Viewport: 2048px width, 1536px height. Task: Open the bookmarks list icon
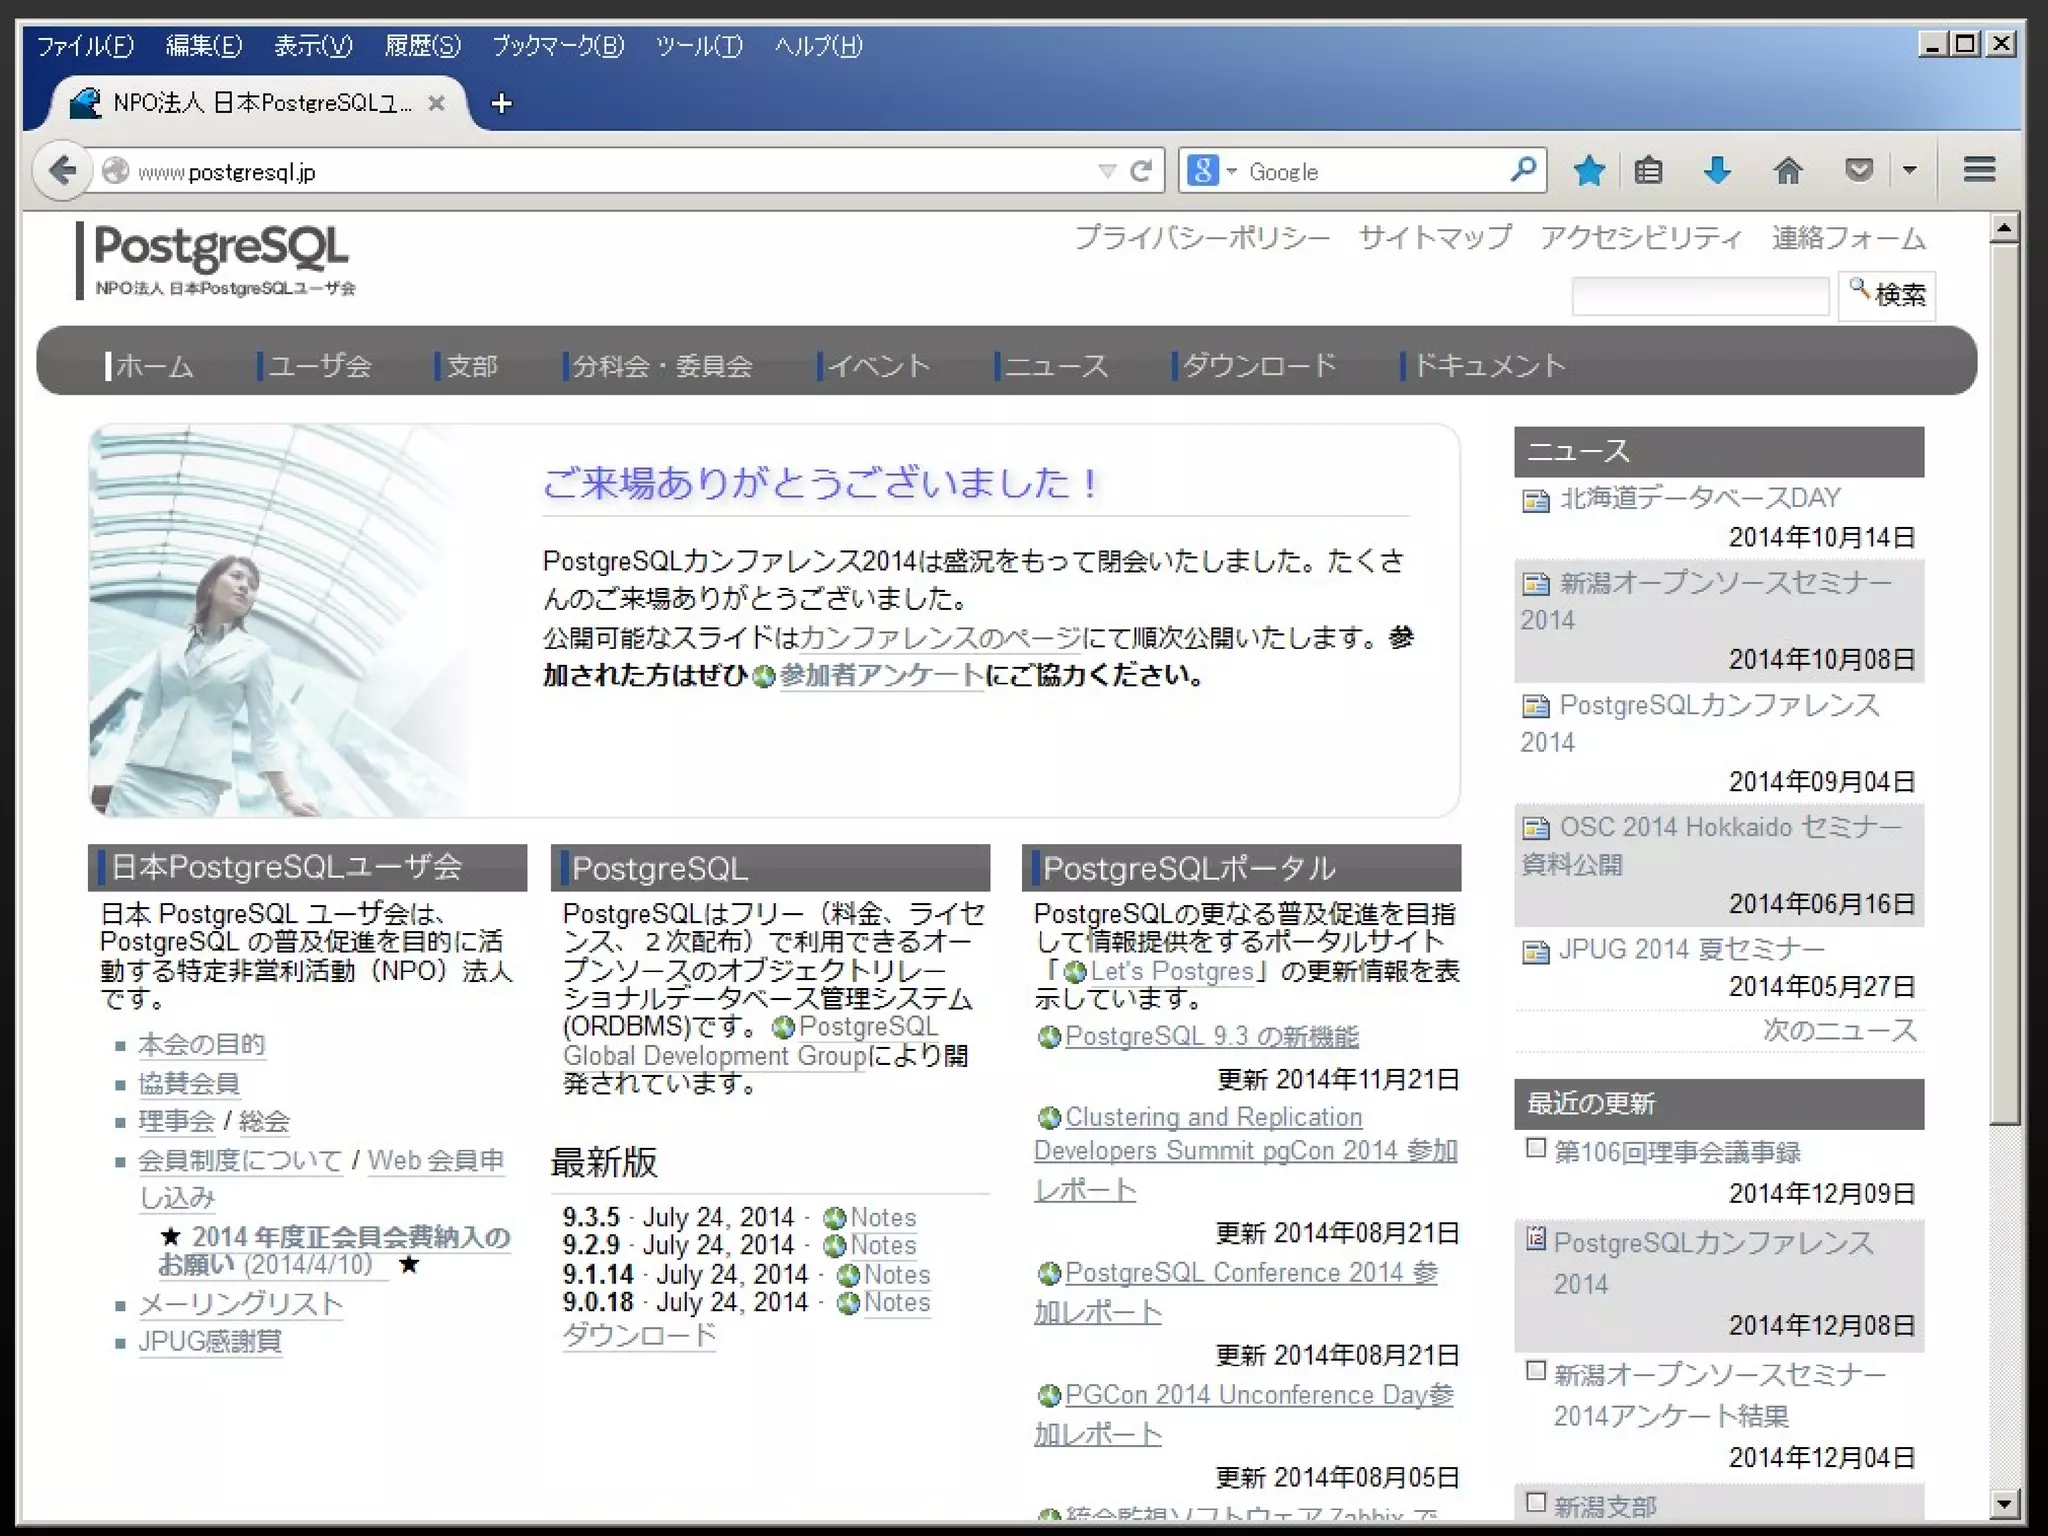(x=1648, y=171)
